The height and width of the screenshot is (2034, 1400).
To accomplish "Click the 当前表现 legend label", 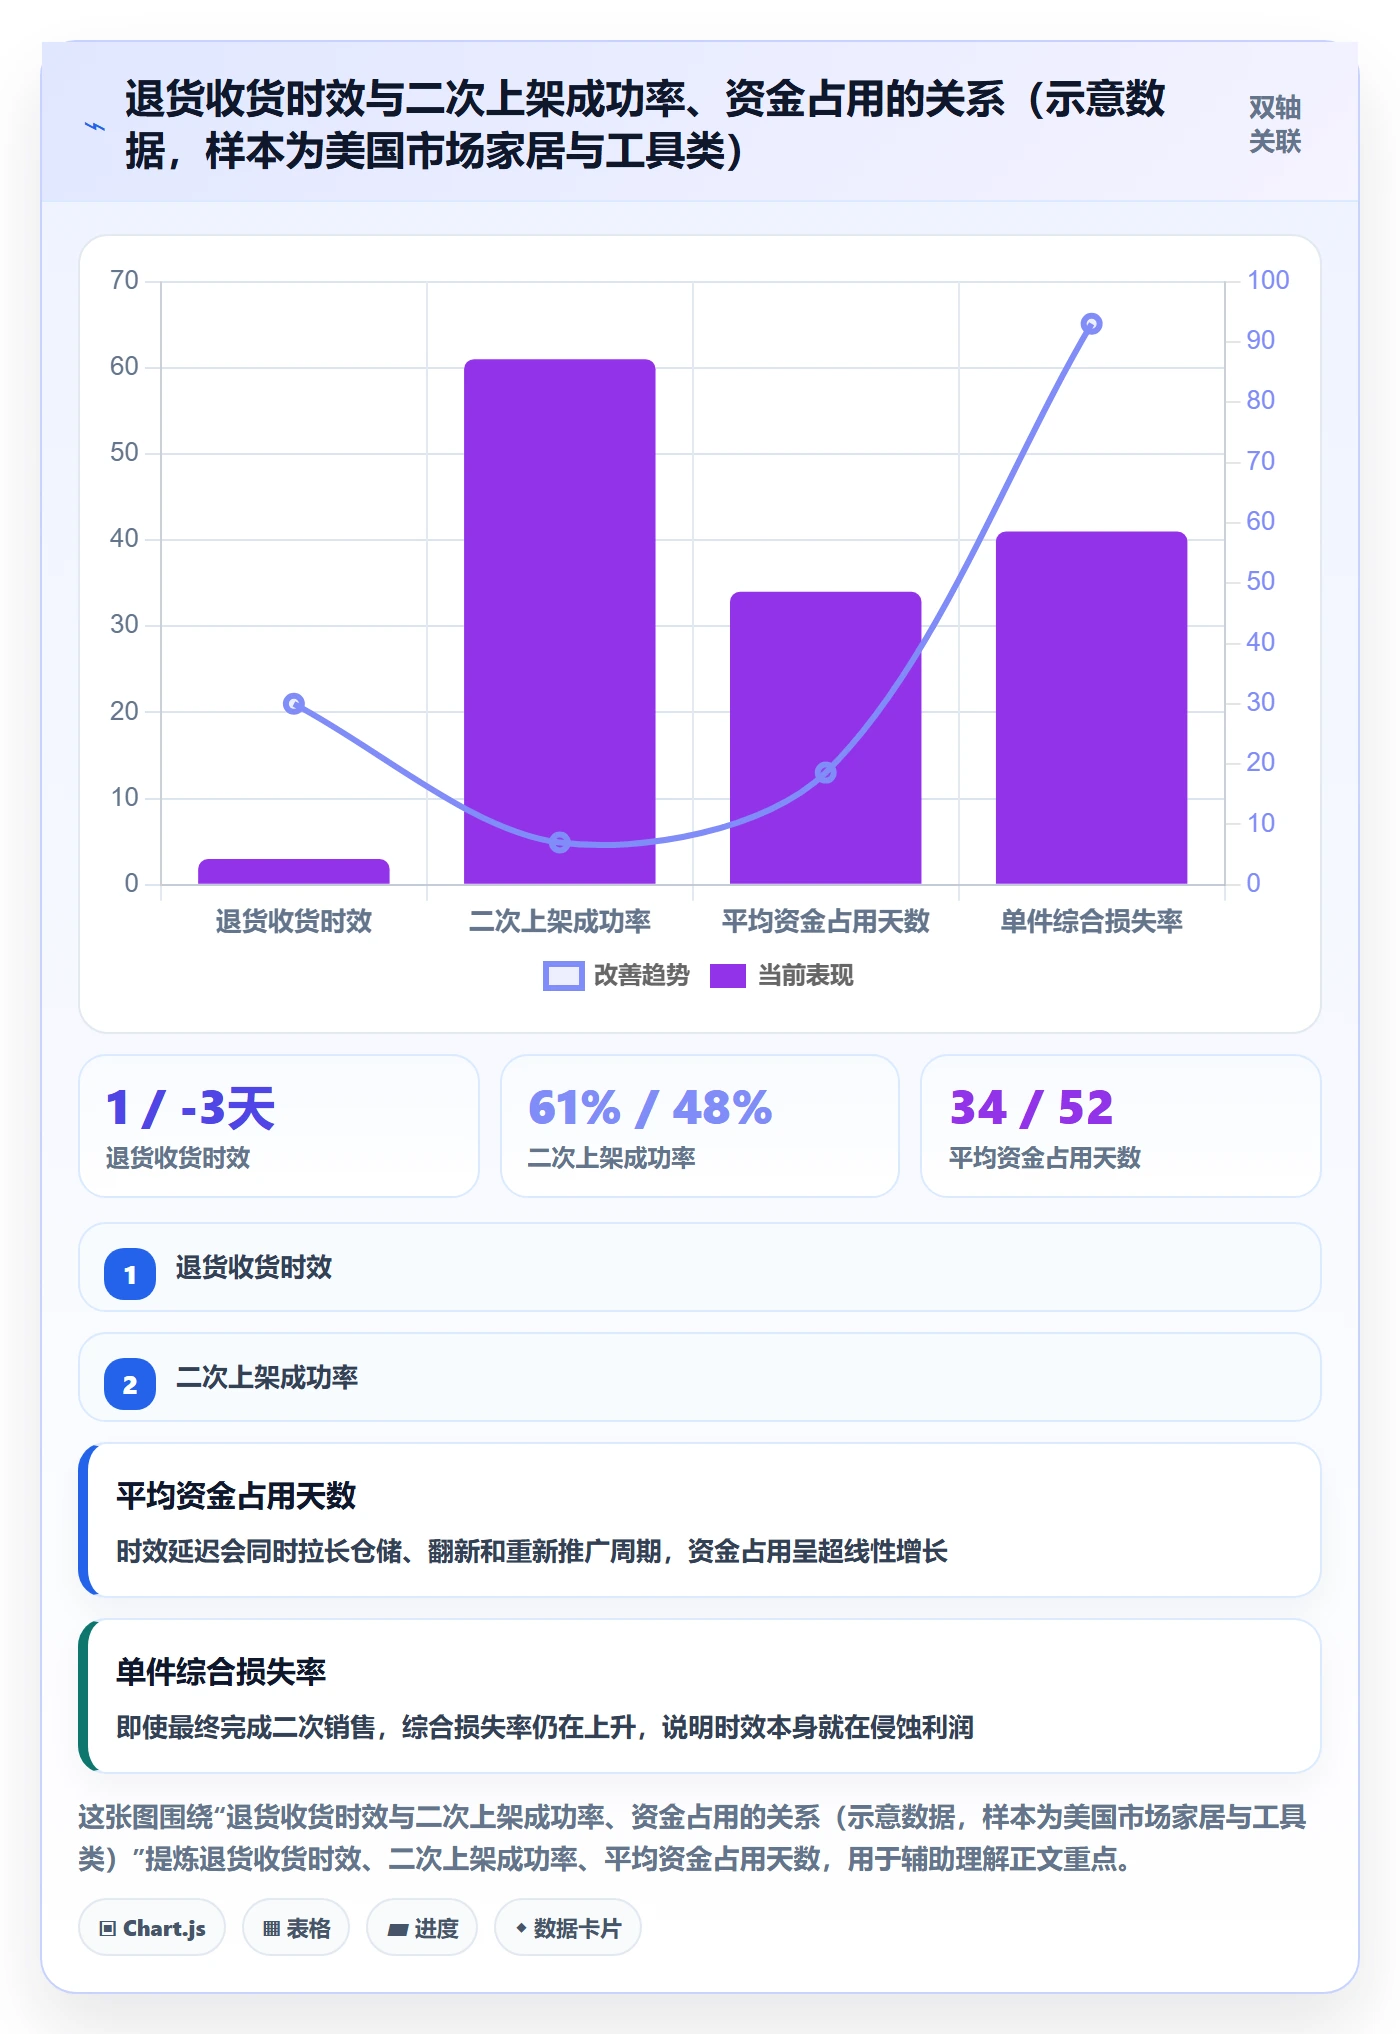I will tap(805, 975).
